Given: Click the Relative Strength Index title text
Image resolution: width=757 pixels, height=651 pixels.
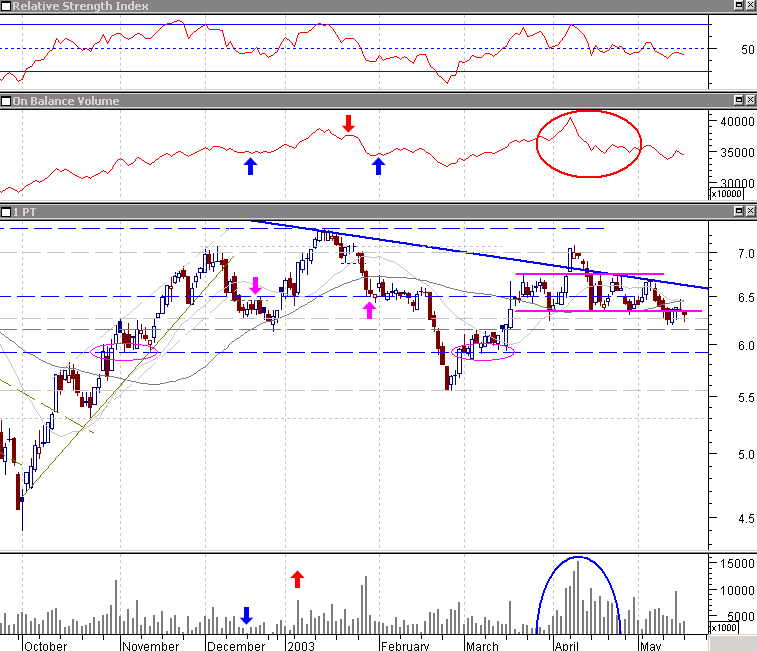Looking at the screenshot, I should point(80,6).
